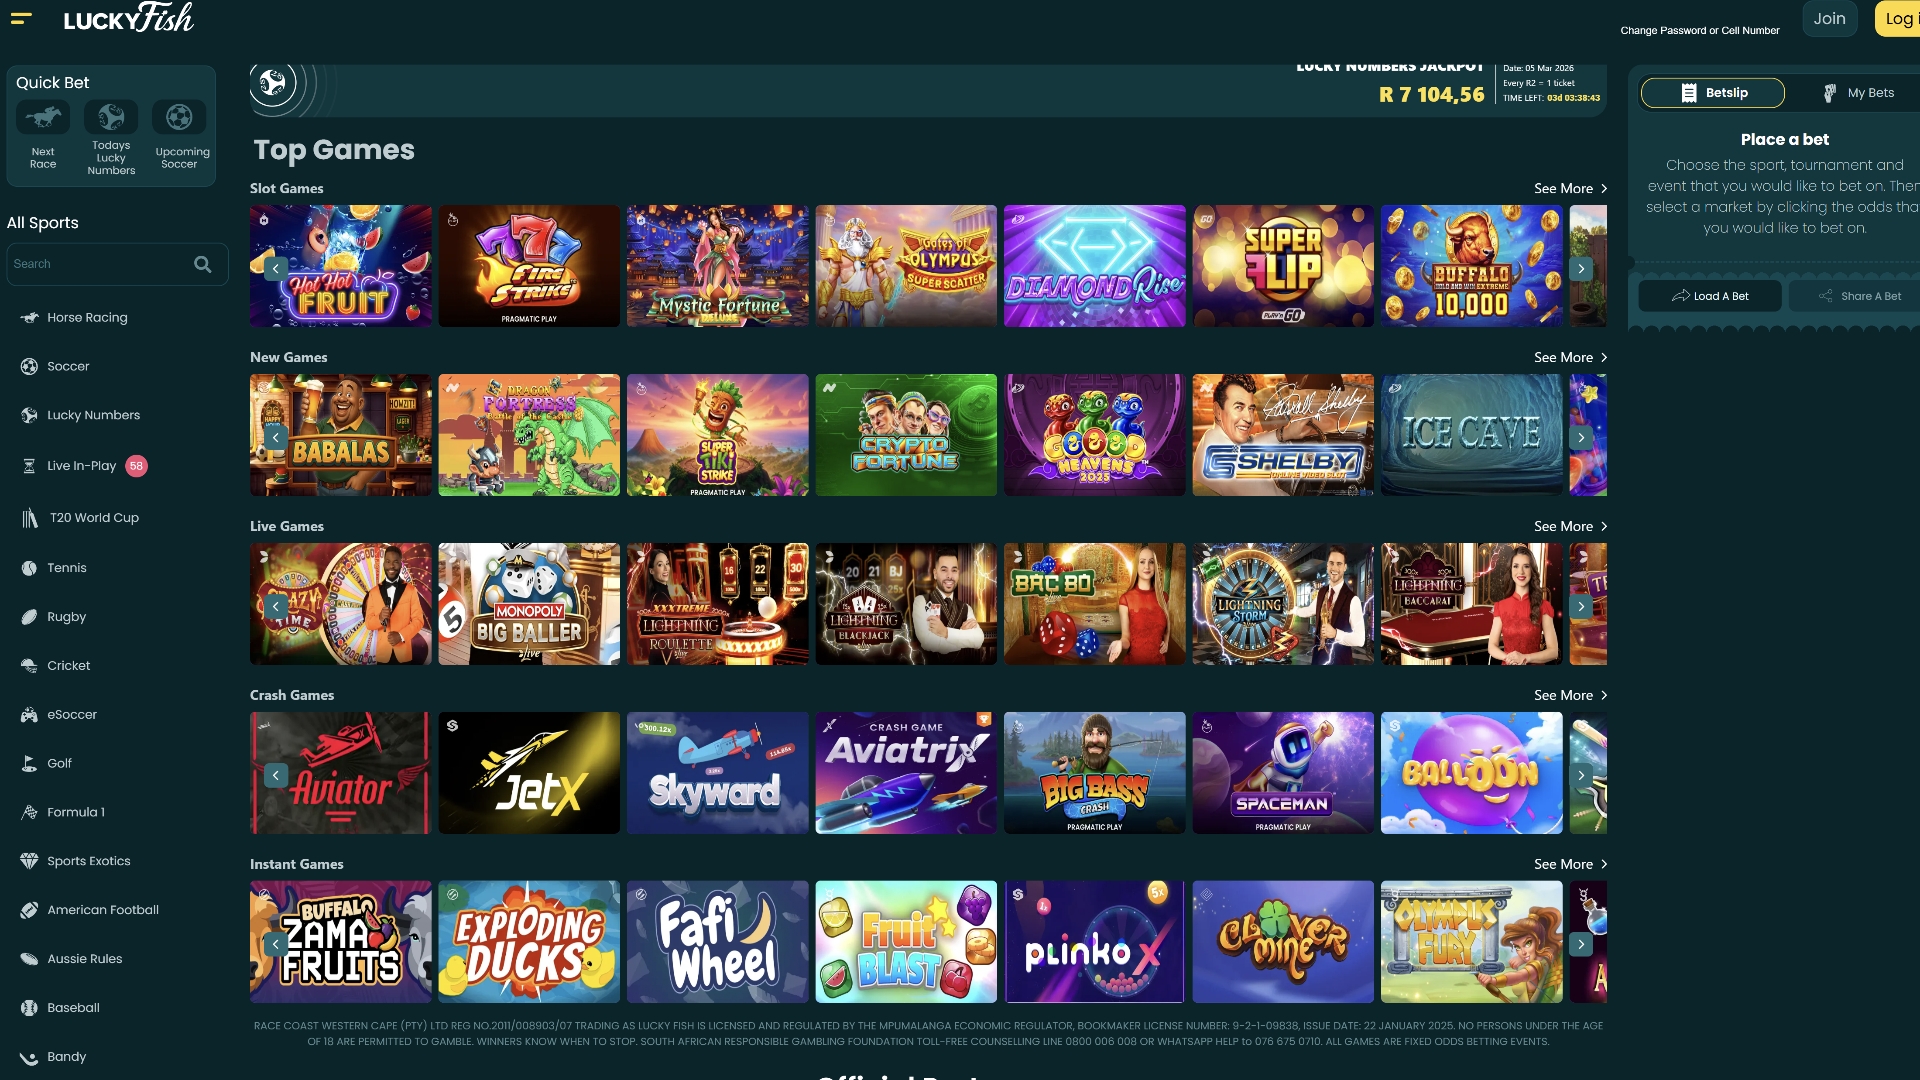Select the Betslip tab
The image size is (1920, 1080).
coord(1713,93)
